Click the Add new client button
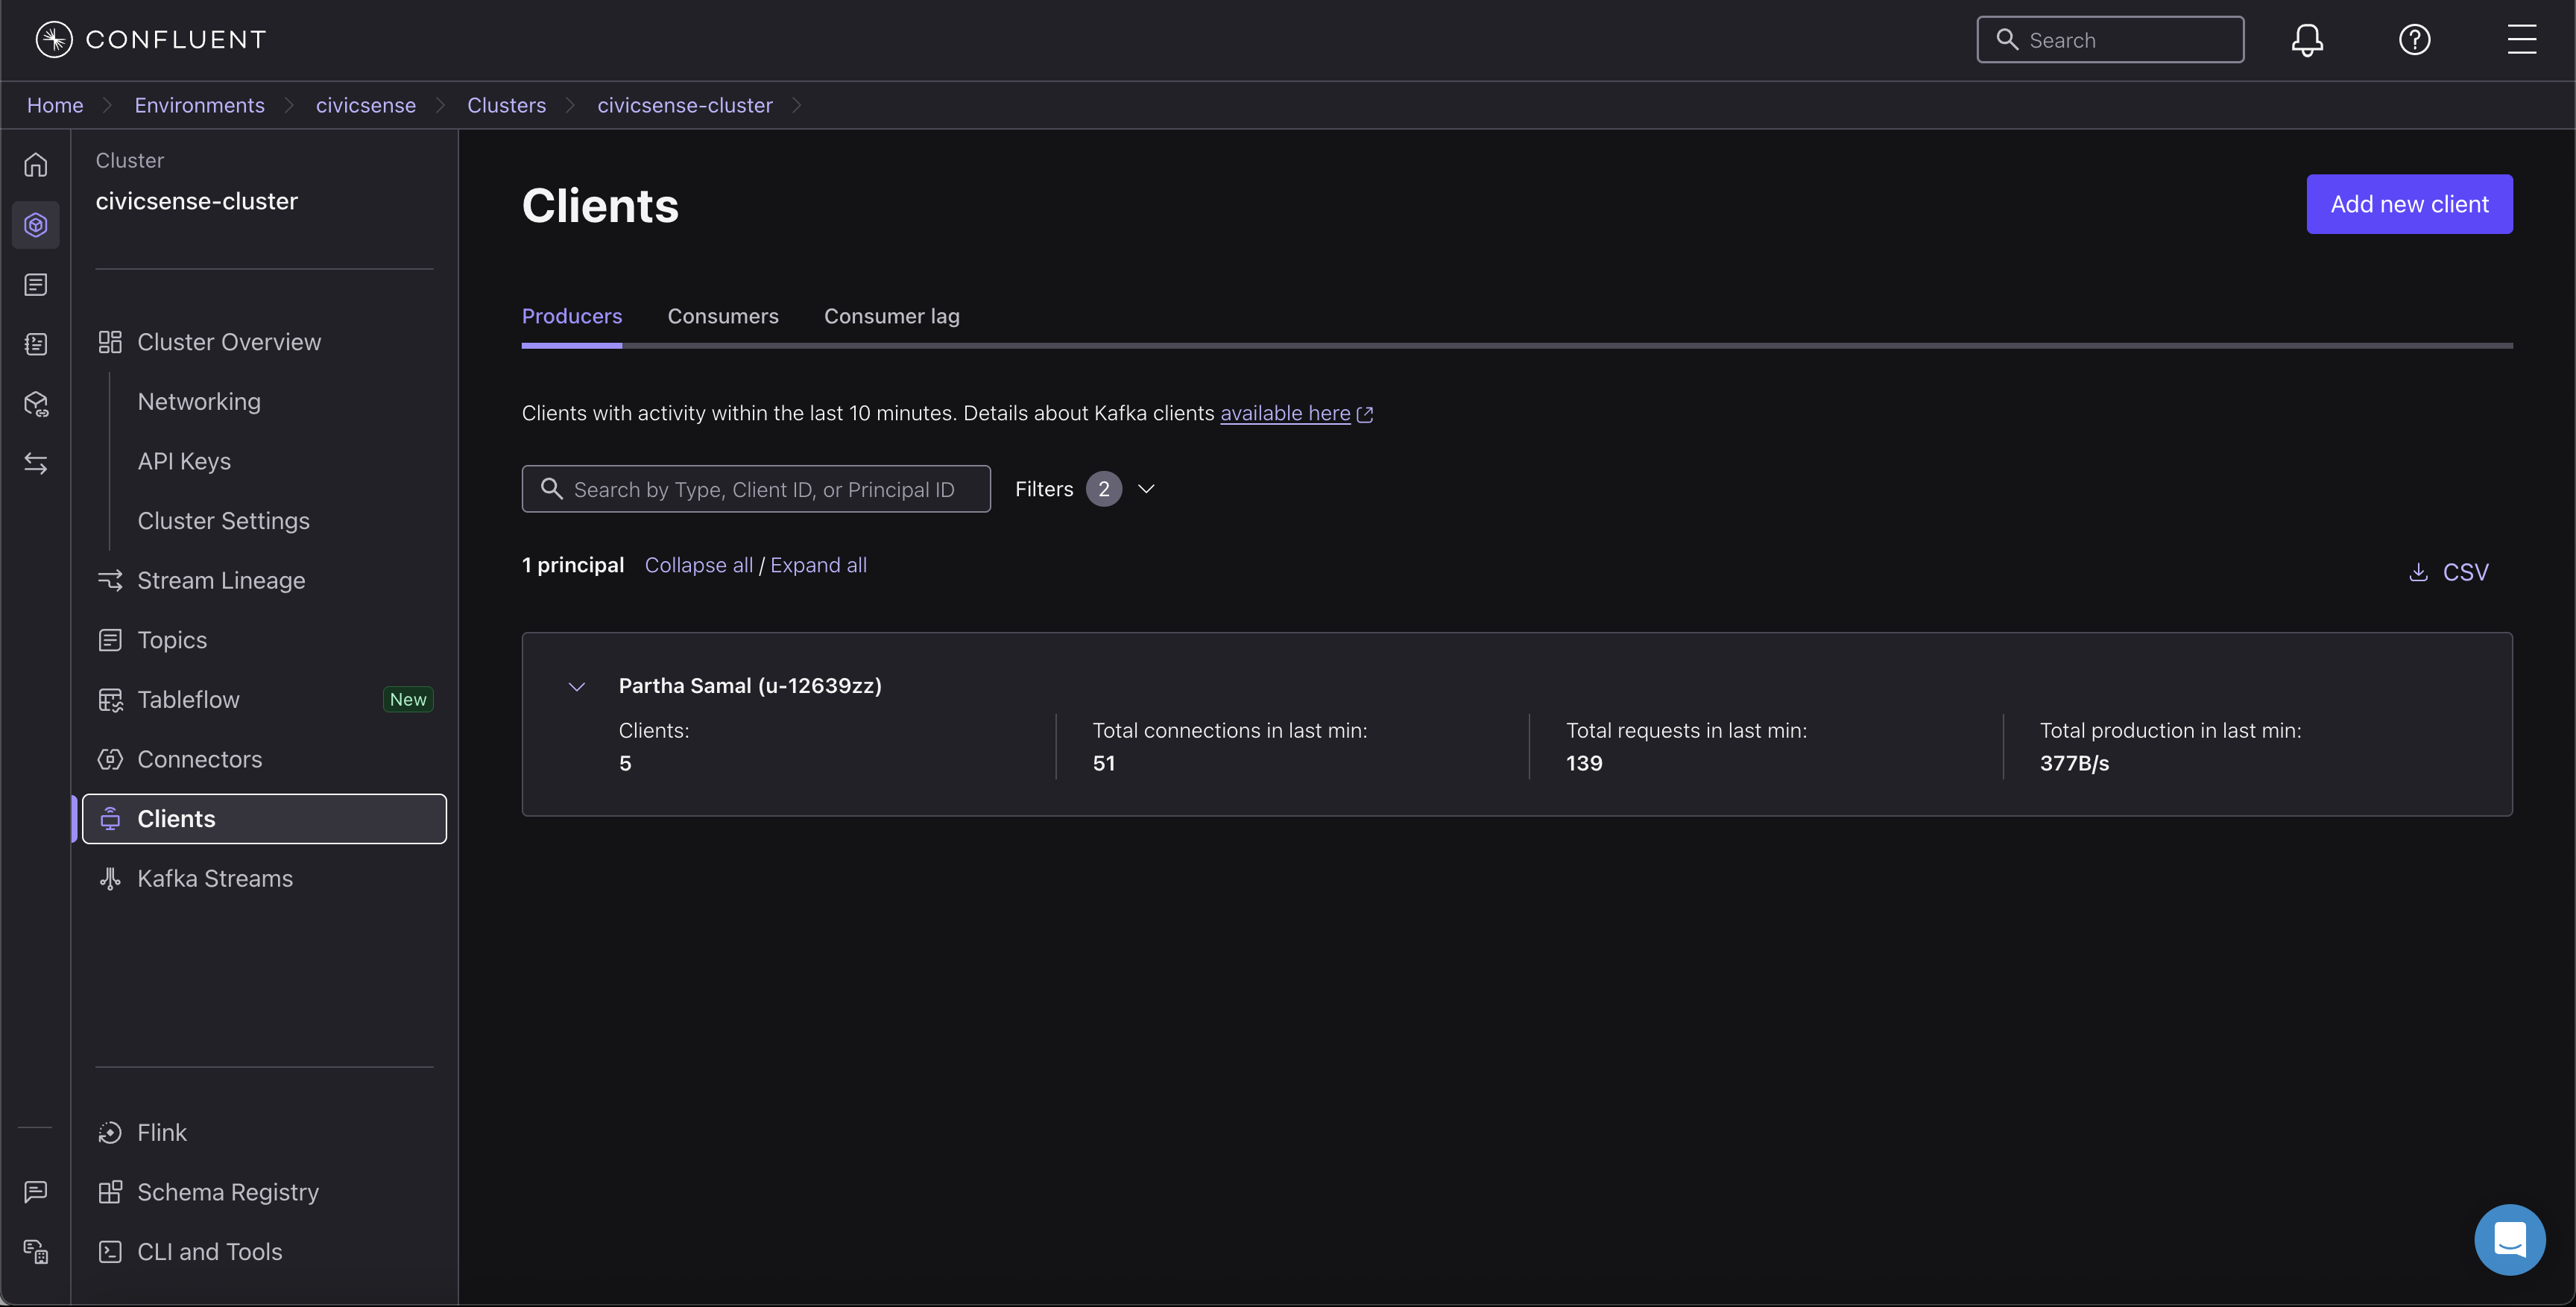Image resolution: width=2576 pixels, height=1307 pixels. click(x=2408, y=204)
